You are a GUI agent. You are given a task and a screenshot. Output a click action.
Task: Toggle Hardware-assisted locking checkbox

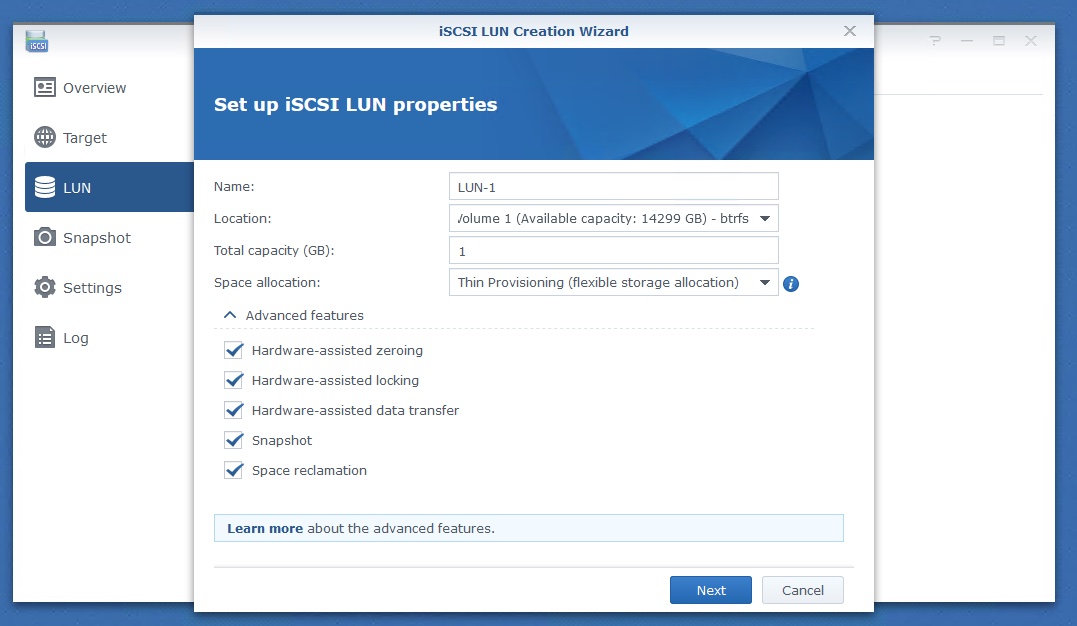[x=234, y=381]
